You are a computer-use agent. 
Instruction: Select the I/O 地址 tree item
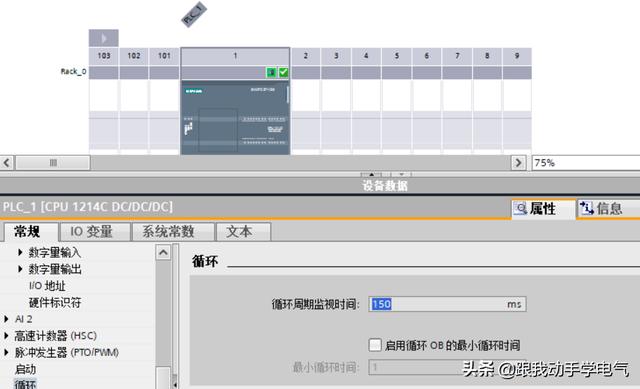pos(47,286)
